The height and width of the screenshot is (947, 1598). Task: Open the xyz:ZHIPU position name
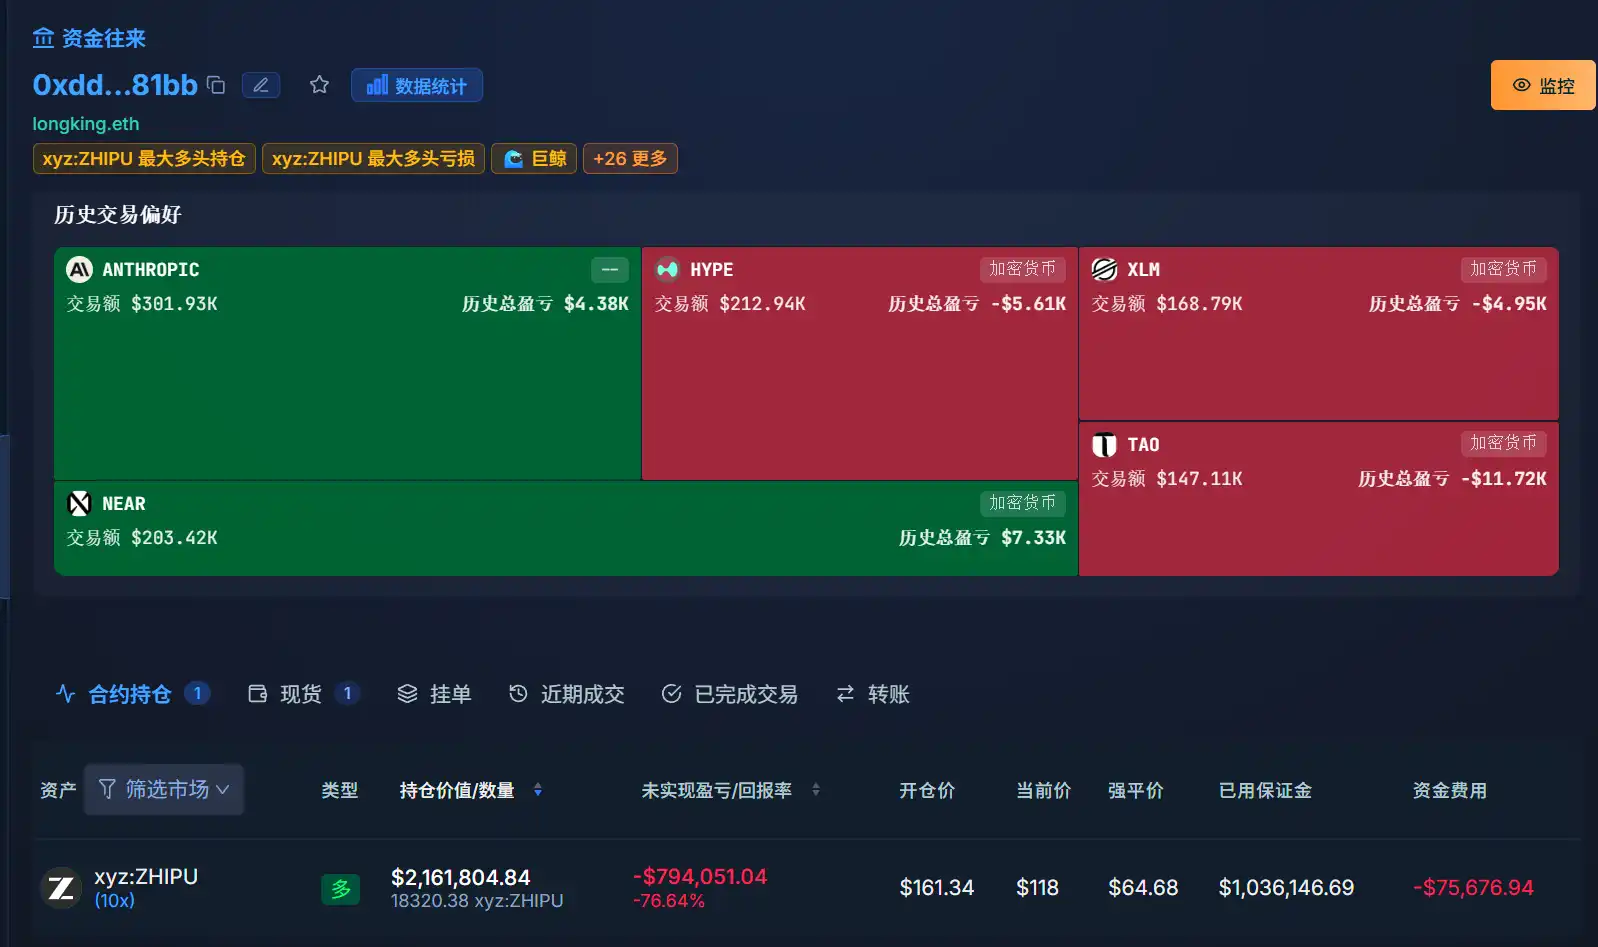coord(146,877)
